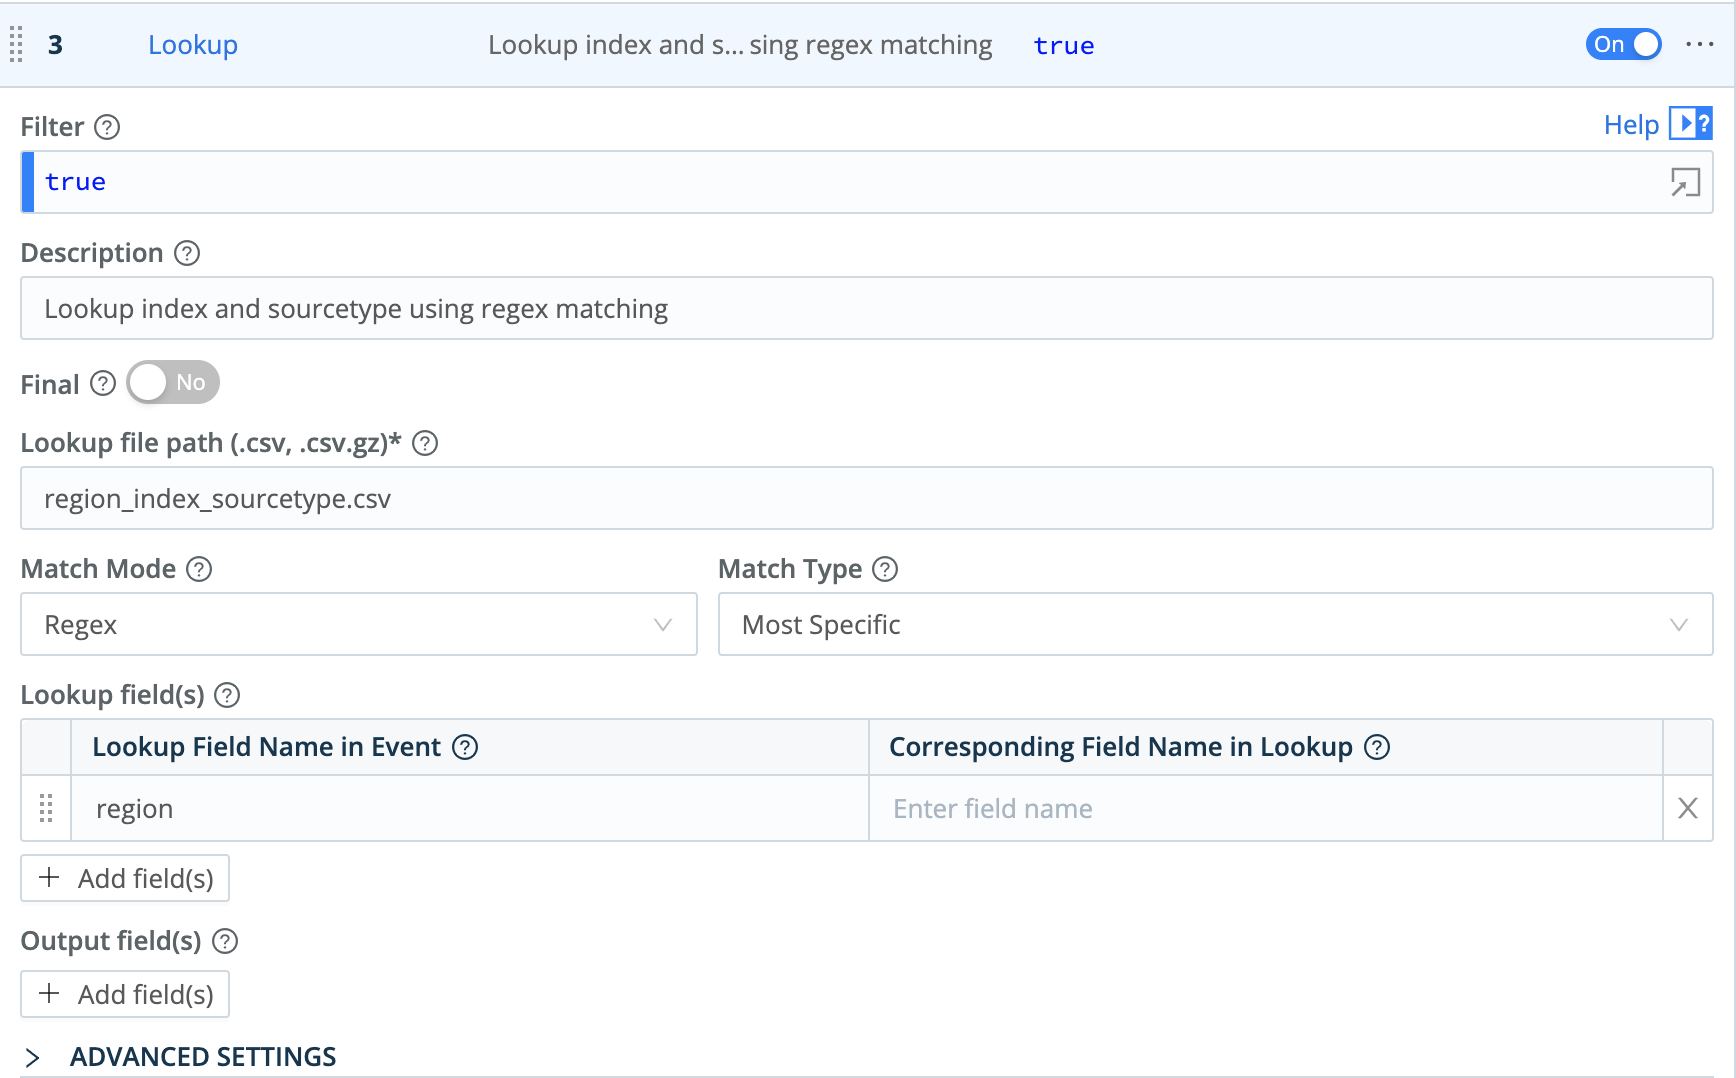Image resolution: width=1736 pixels, height=1078 pixels.
Task: Click the Filter help question mark icon
Action: coord(107,127)
